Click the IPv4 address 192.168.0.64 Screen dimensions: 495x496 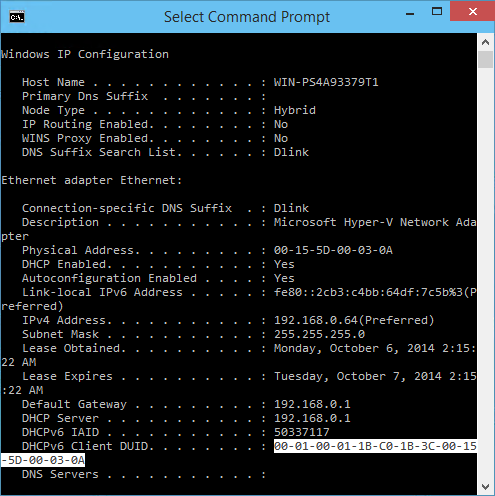click(316, 320)
